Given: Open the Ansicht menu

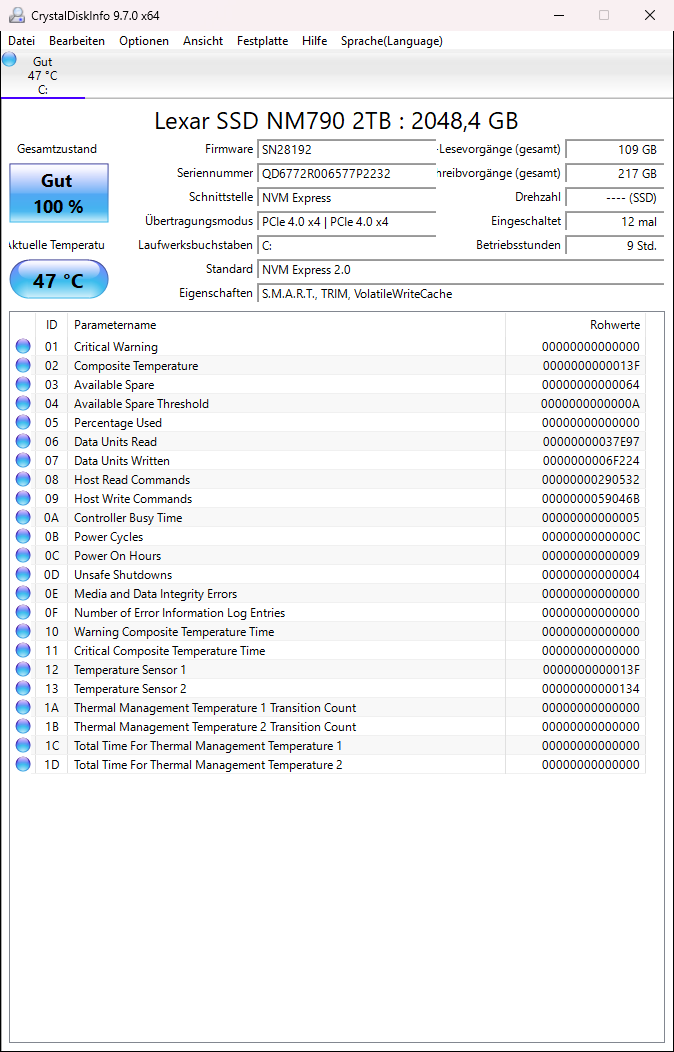Looking at the screenshot, I should click(203, 41).
